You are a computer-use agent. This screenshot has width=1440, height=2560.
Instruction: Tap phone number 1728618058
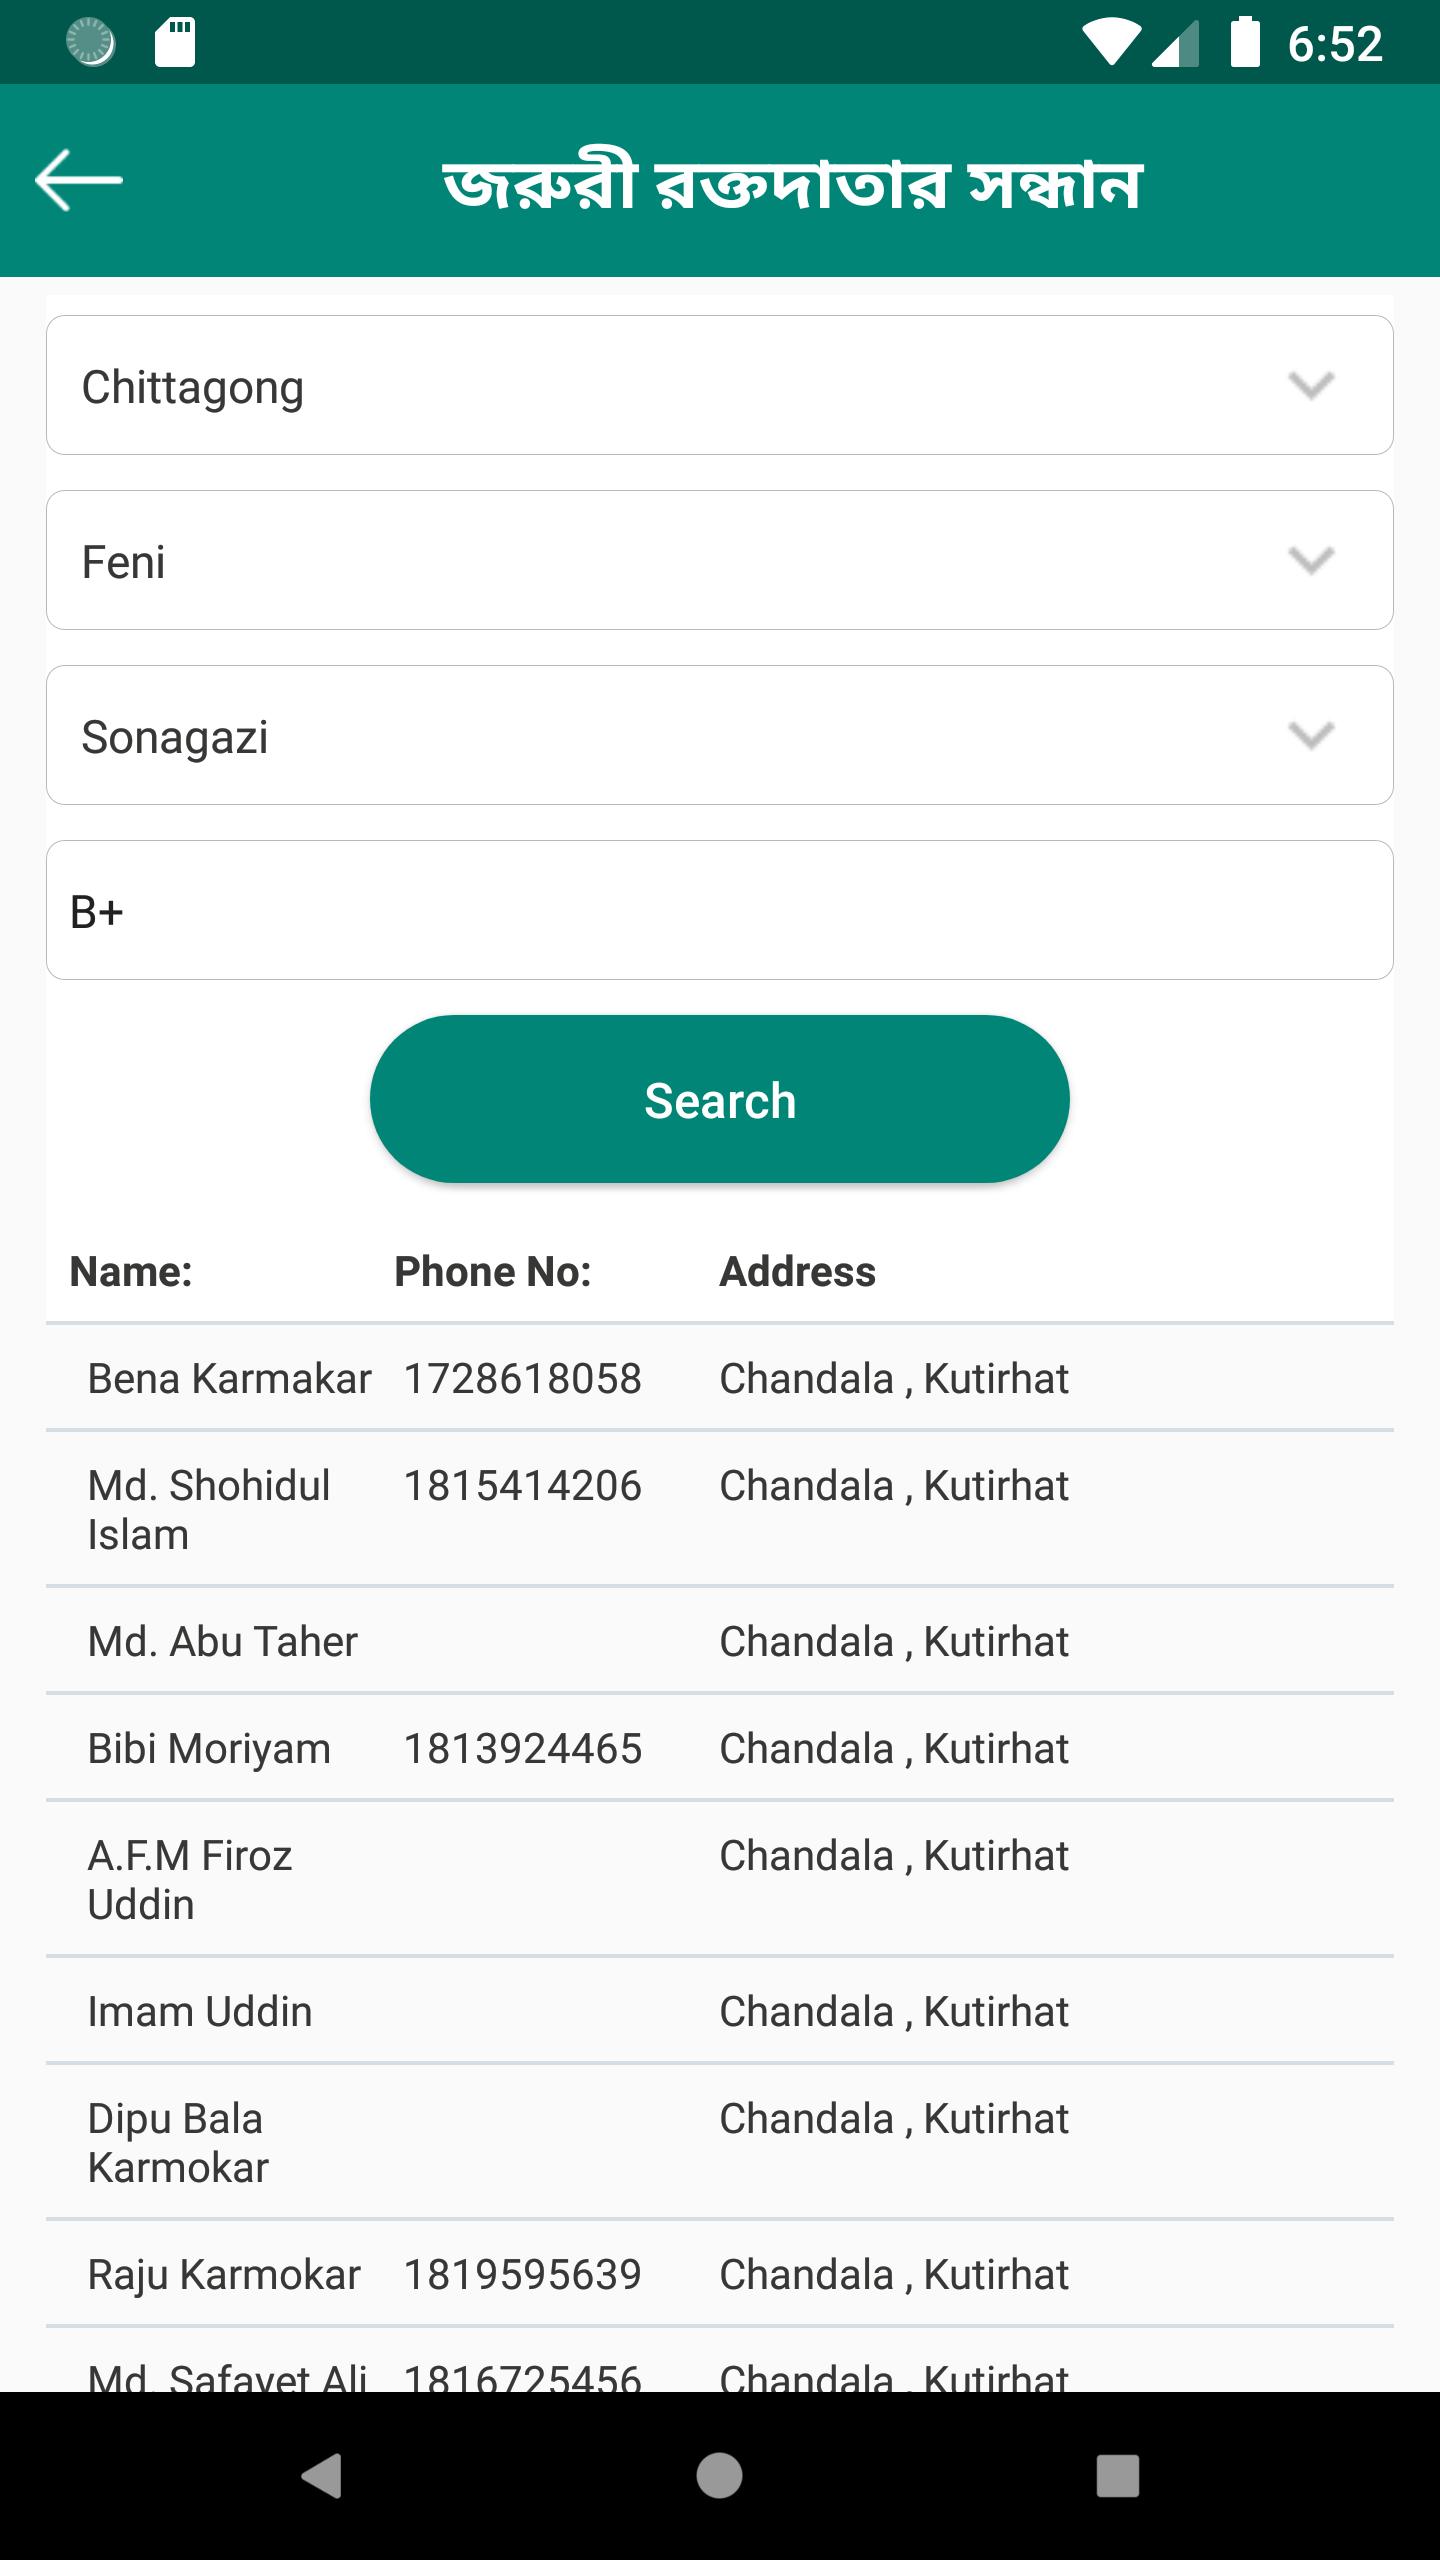pos(522,1379)
